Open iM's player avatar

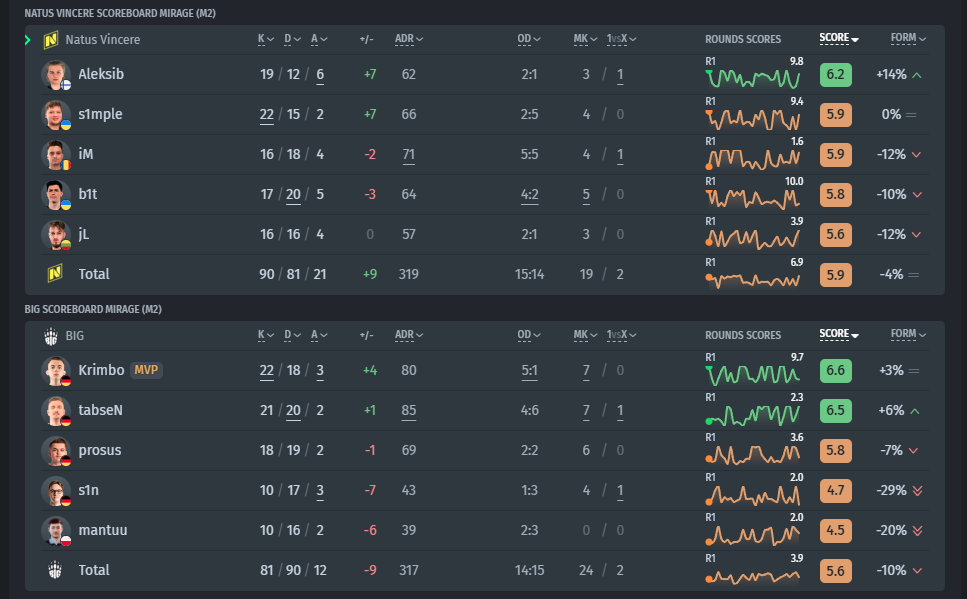[x=56, y=155]
